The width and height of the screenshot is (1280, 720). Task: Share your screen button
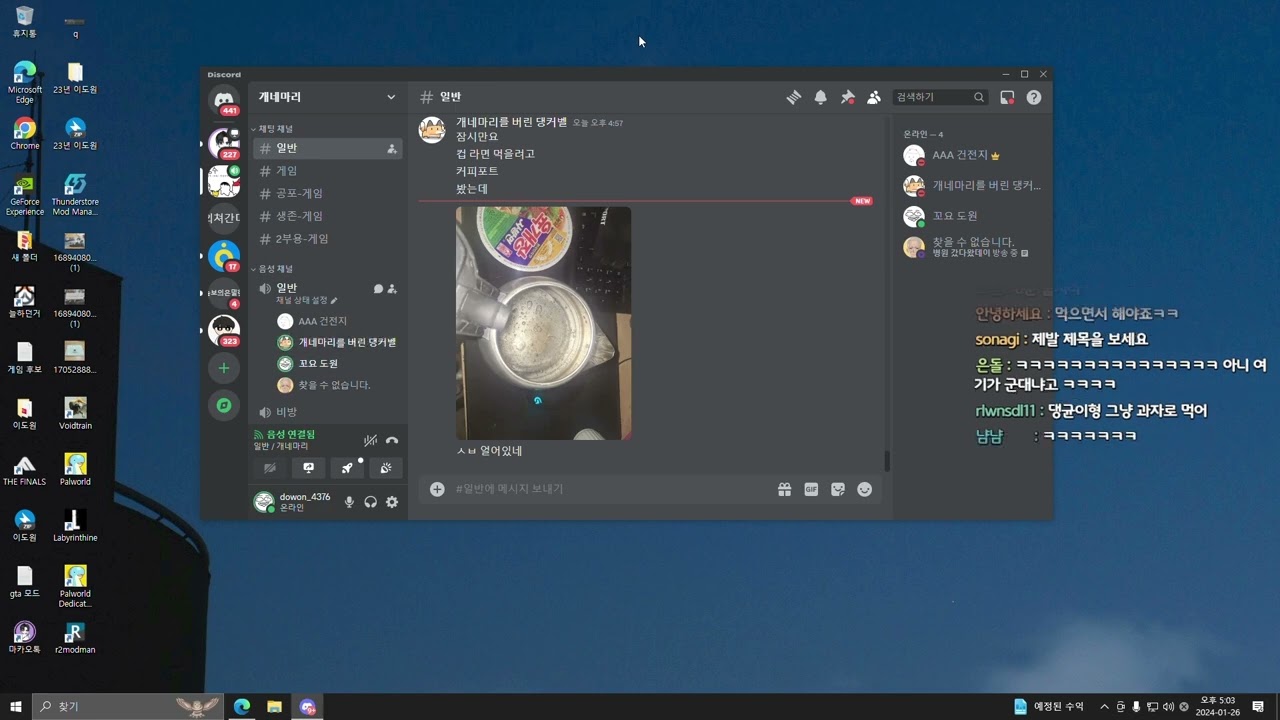tap(309, 468)
